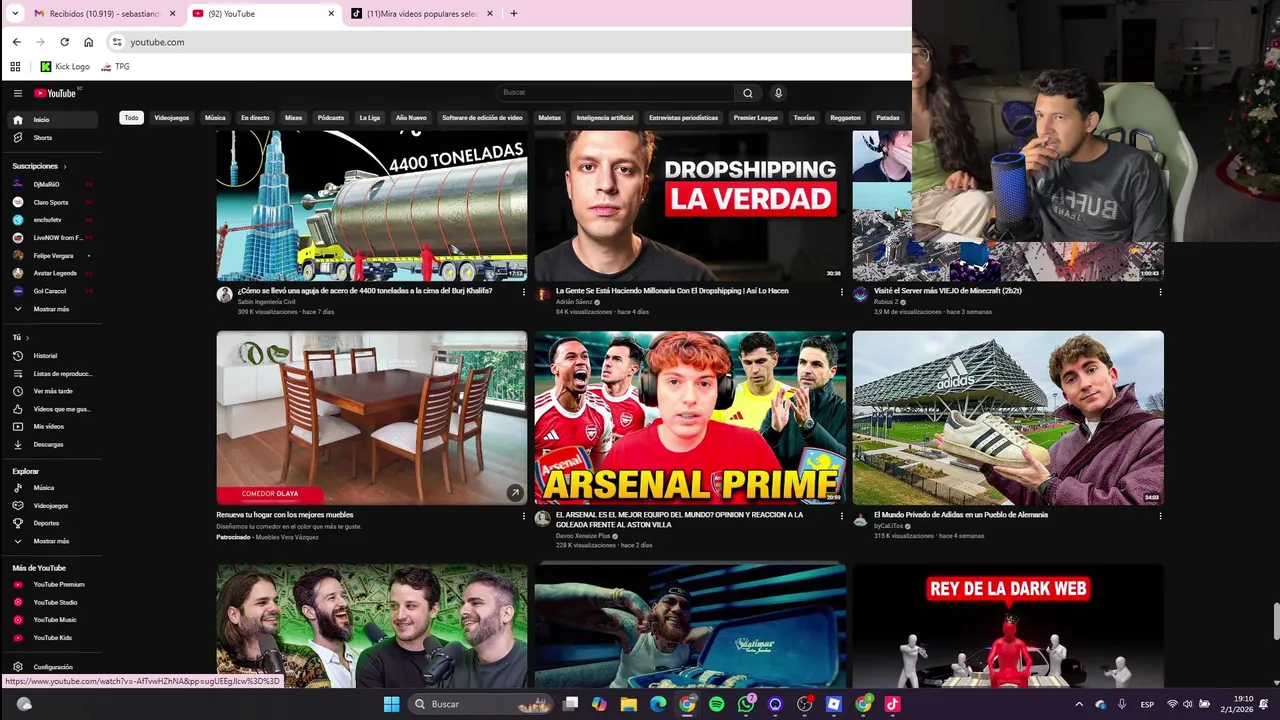Open Historial in the sidebar
1280x720 pixels.
pyautogui.click(x=53, y=355)
